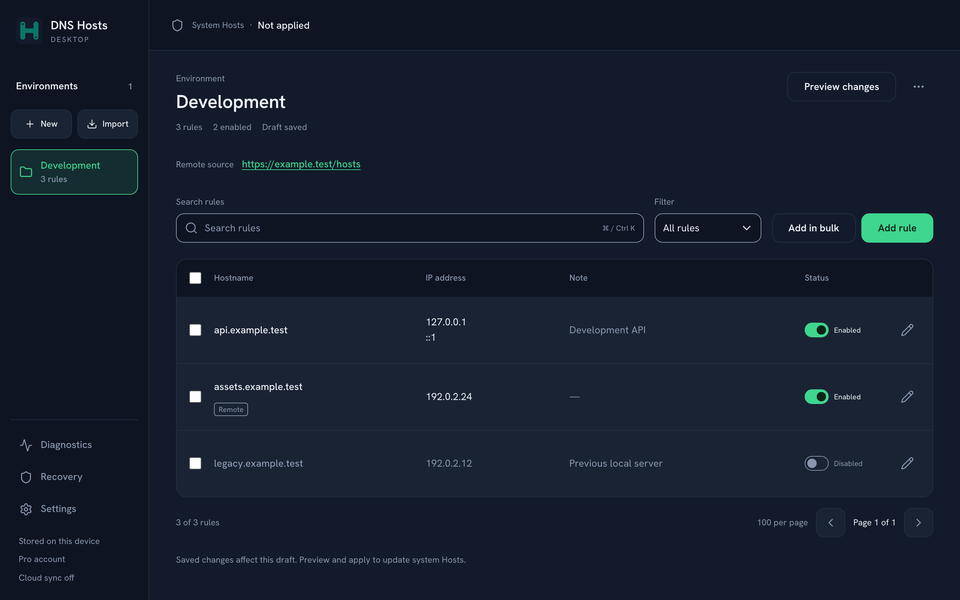Click the DNS Hosts app logo icon
Screen dimensions: 960x600
coord(29,30)
